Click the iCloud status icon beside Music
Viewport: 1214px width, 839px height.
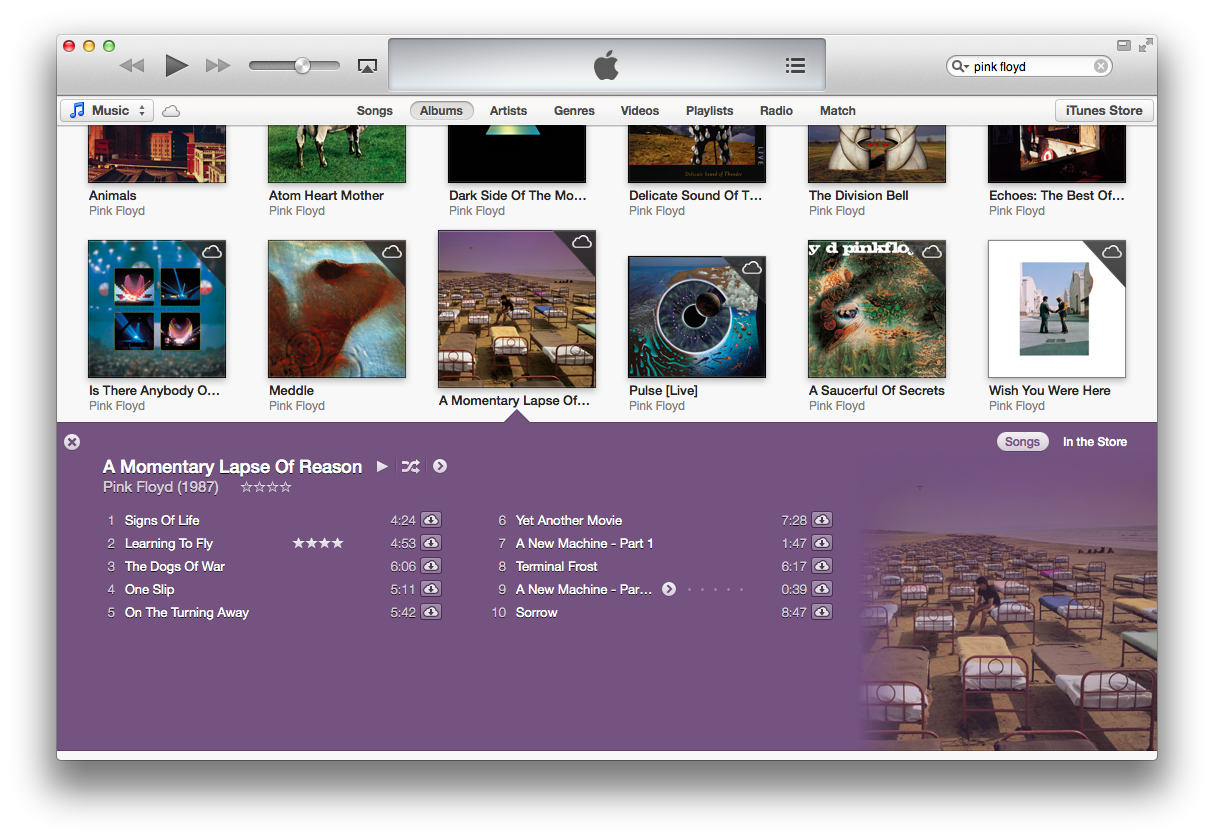pyautogui.click(x=171, y=111)
